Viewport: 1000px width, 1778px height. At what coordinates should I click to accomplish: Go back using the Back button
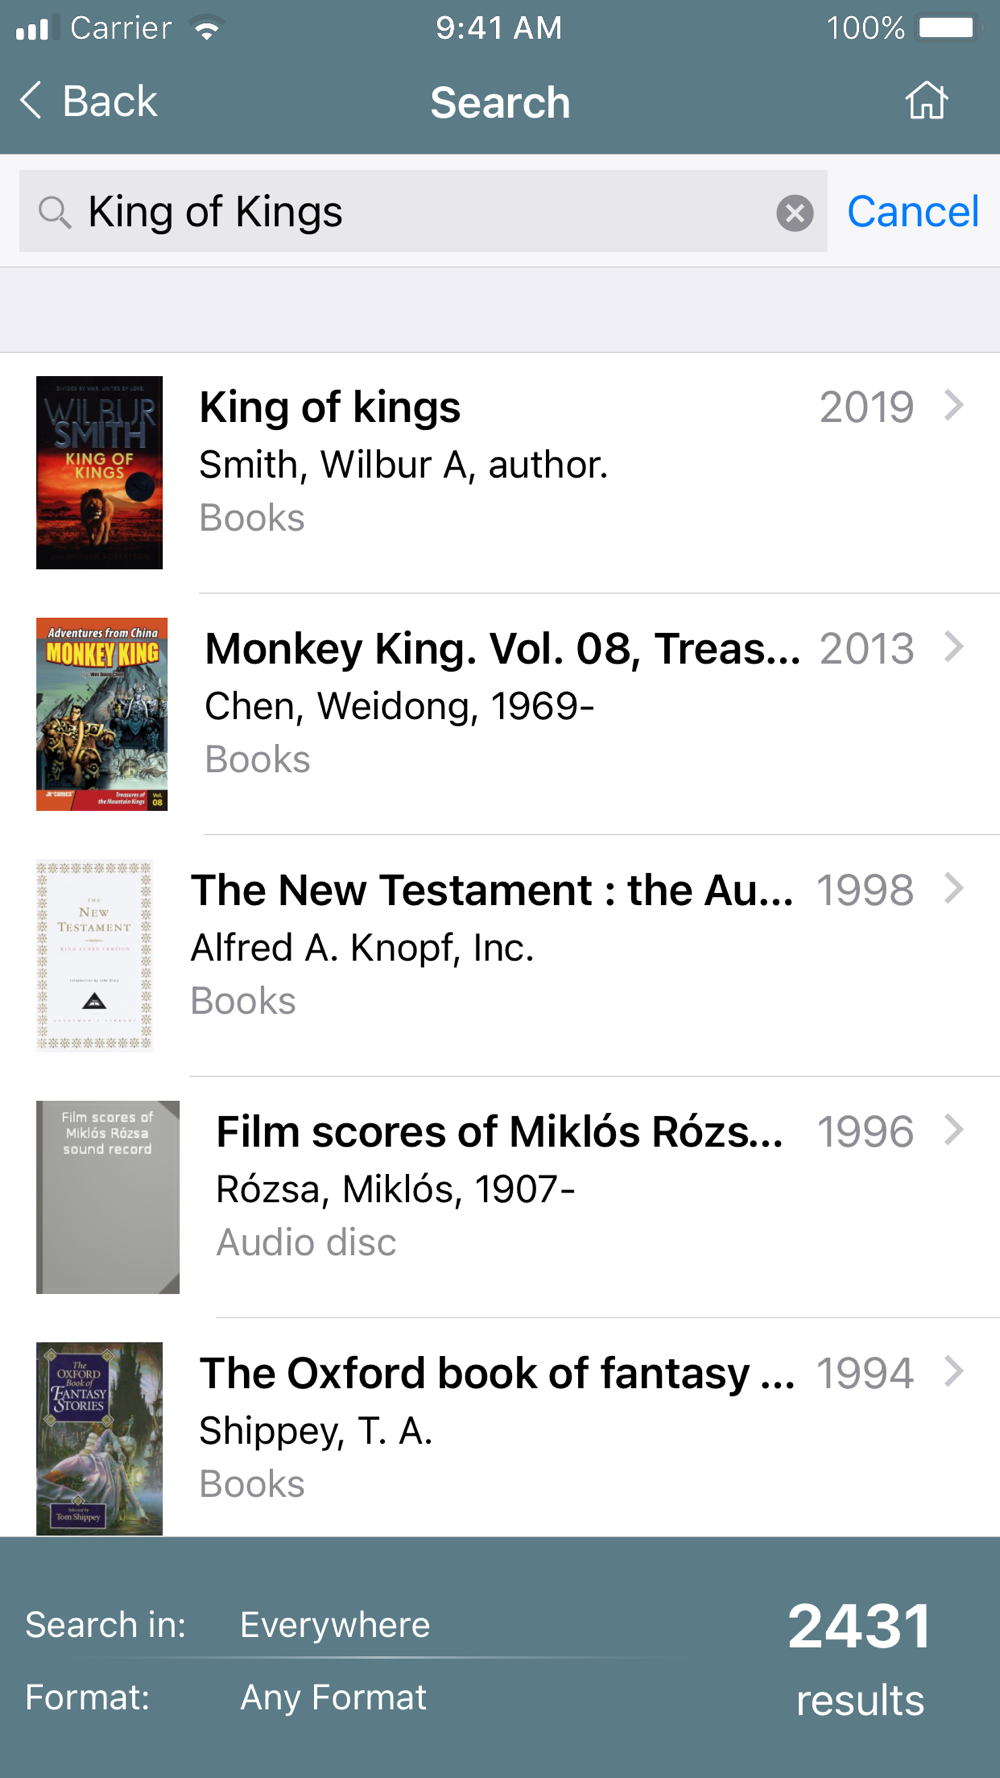point(90,101)
